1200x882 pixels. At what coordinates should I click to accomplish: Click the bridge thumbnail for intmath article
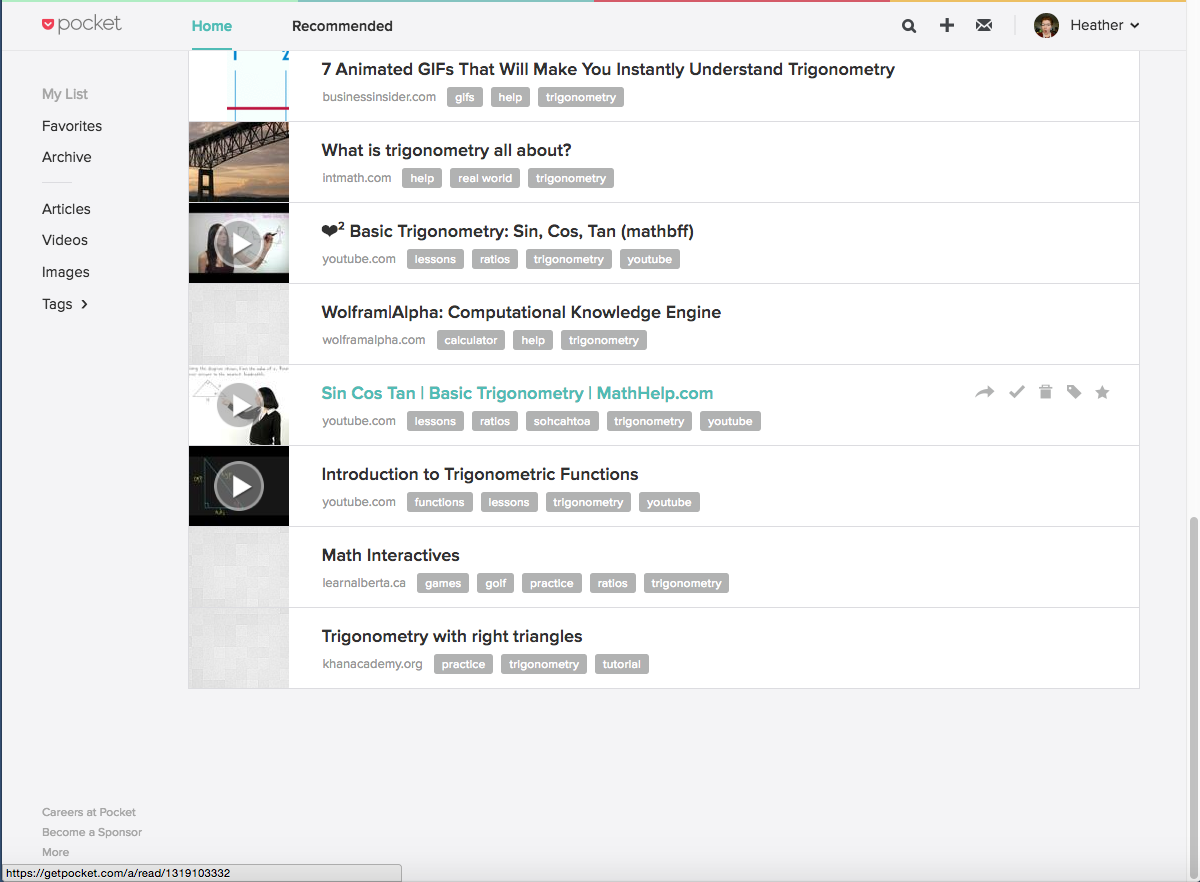click(x=239, y=162)
